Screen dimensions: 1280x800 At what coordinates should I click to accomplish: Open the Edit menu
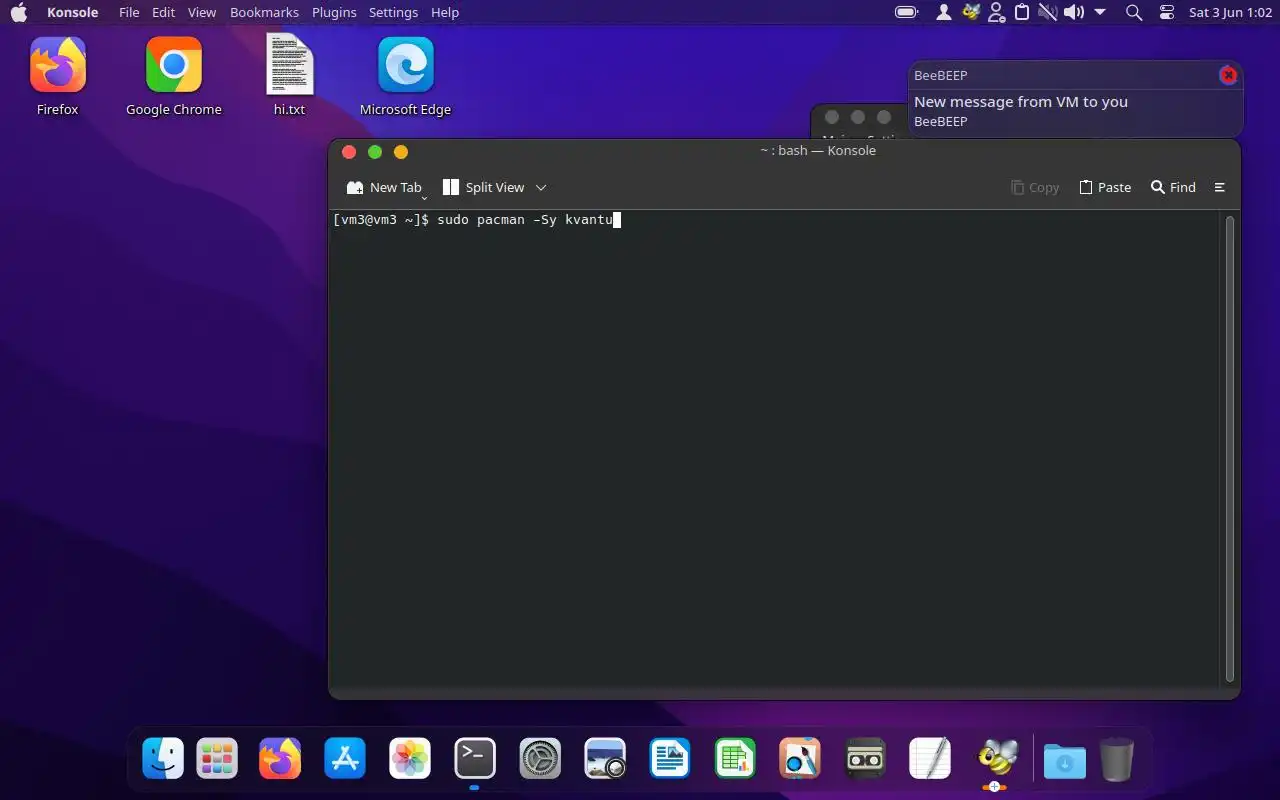163,12
